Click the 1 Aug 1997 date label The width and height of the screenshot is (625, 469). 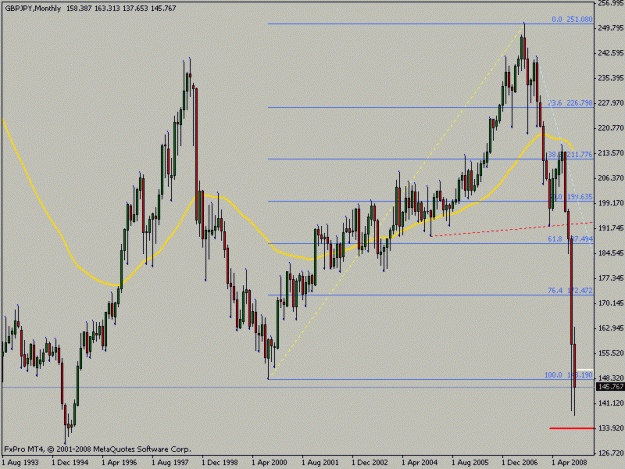170,462
